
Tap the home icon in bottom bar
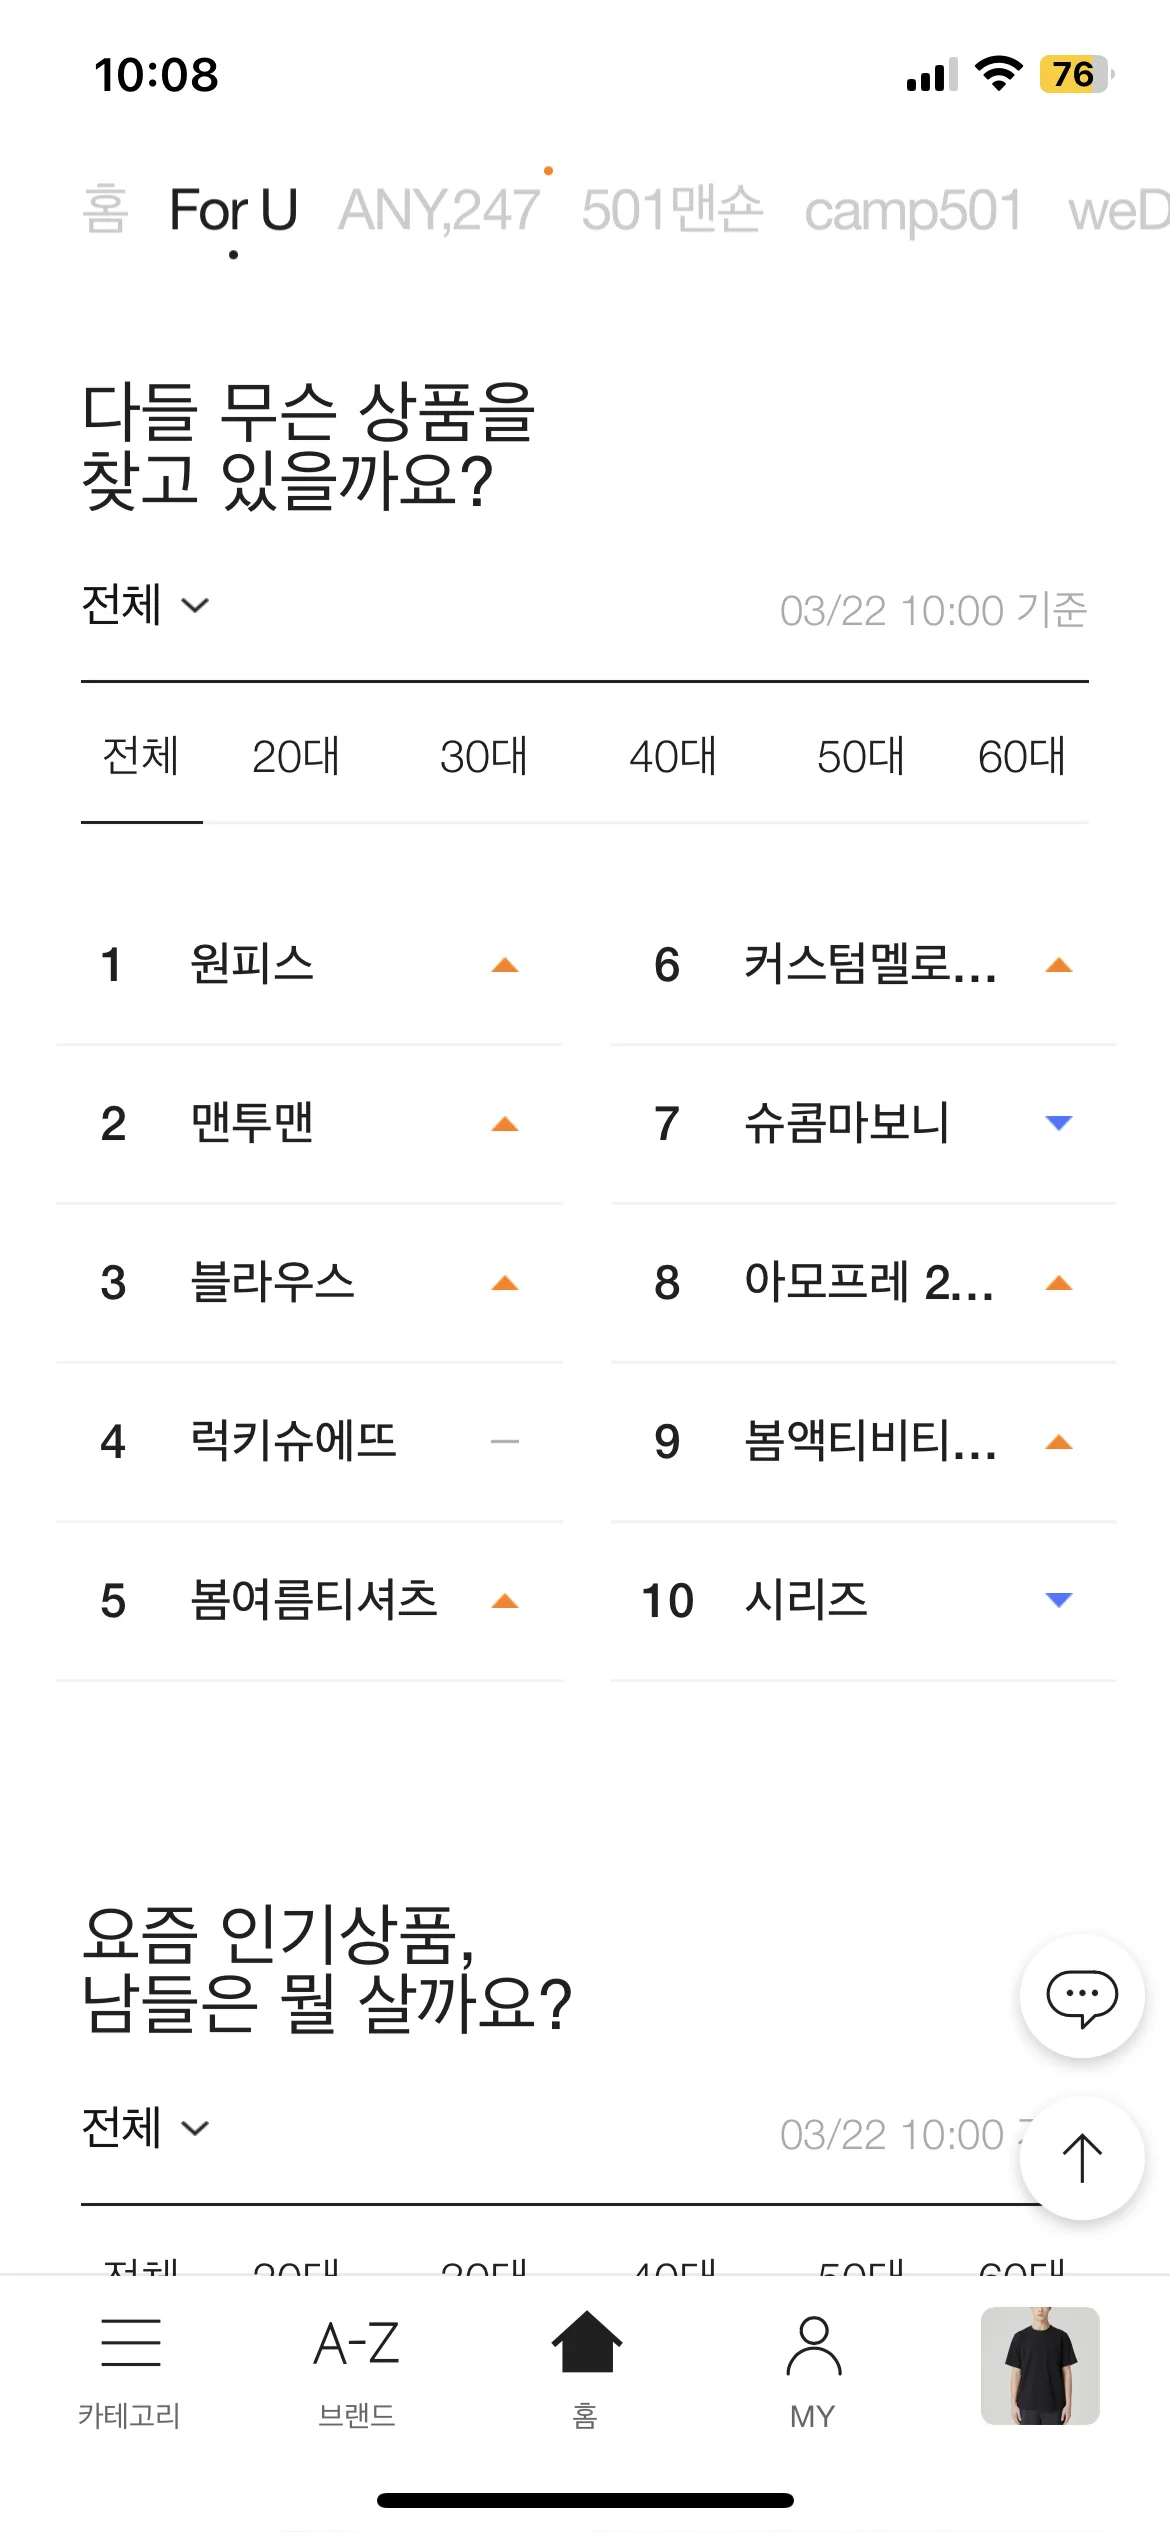tap(586, 2342)
